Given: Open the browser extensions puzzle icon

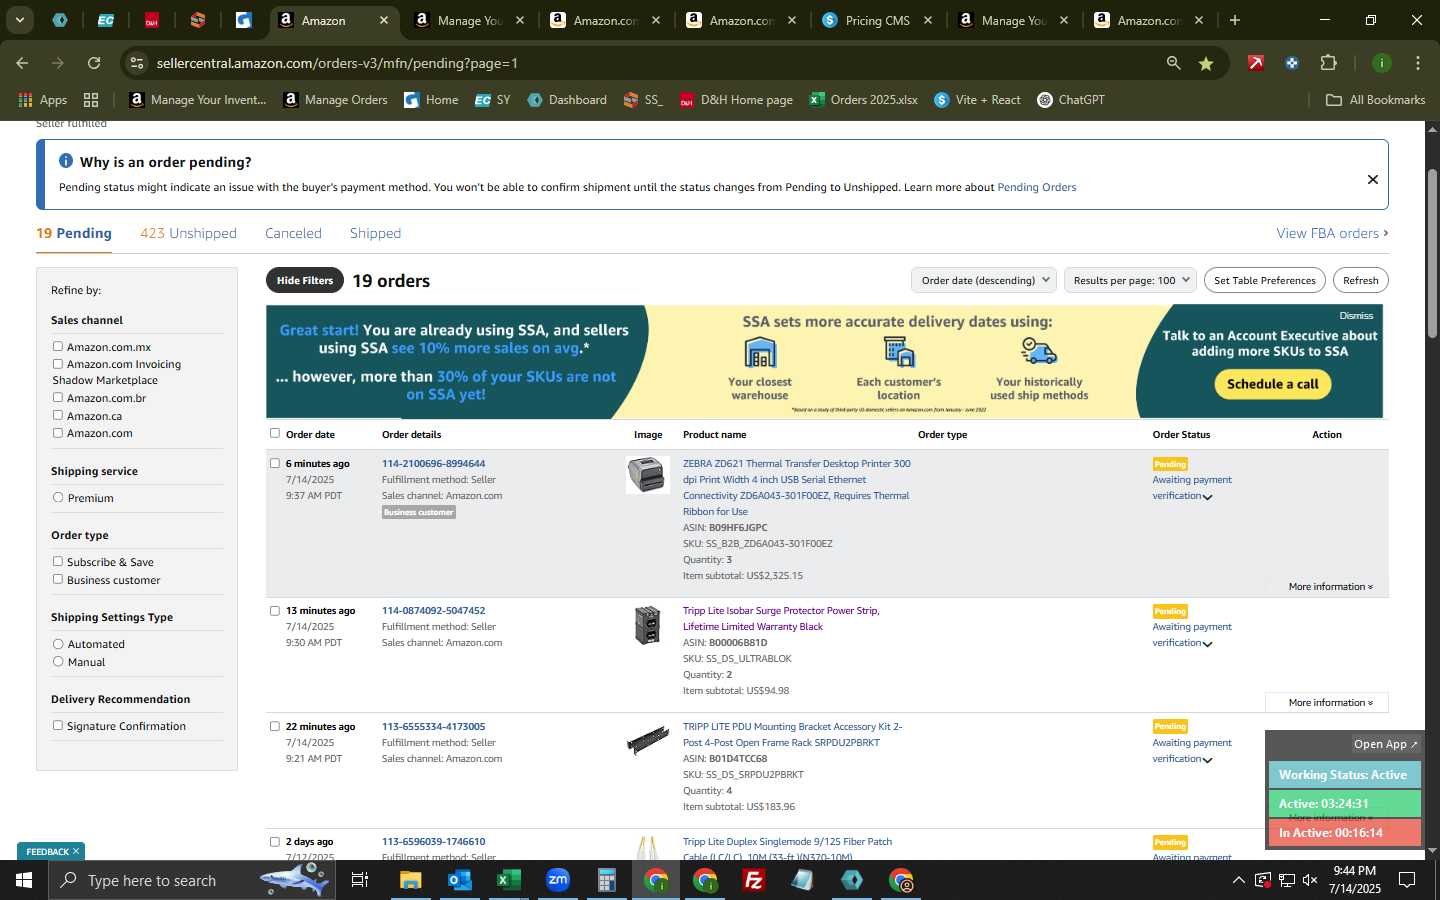Looking at the screenshot, I should pos(1328,63).
